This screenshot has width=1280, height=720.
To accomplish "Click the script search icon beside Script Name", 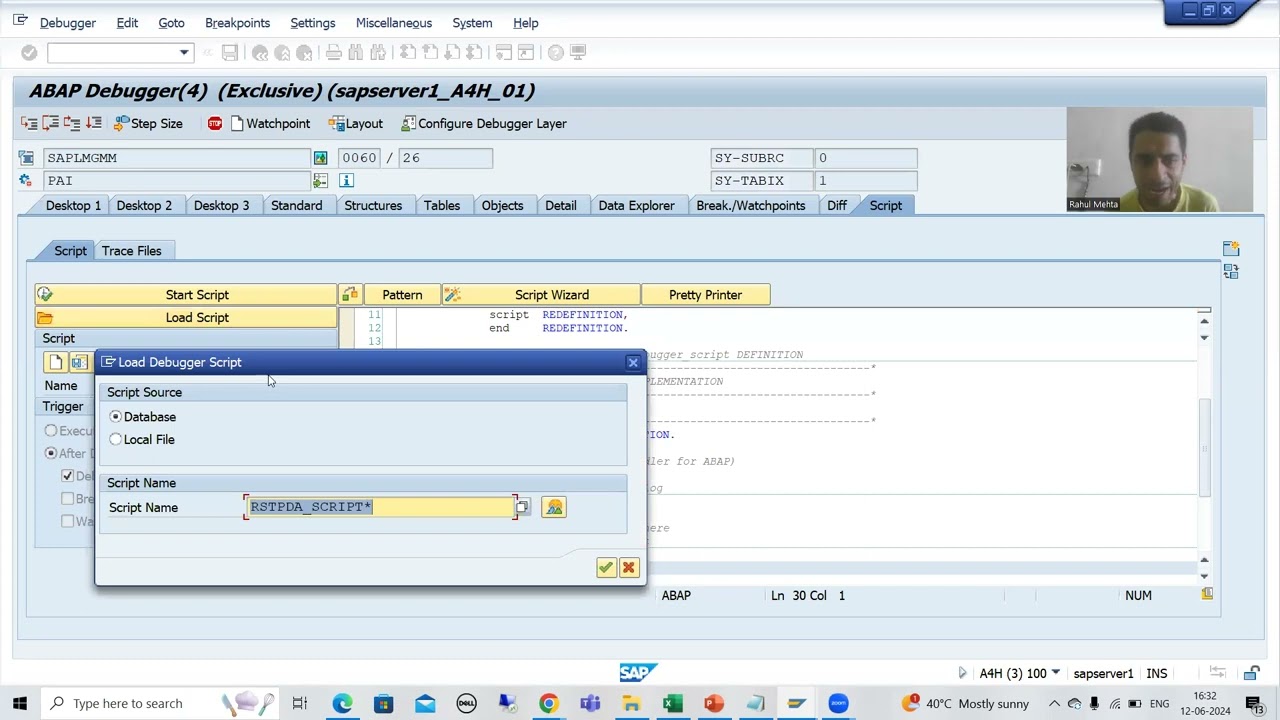I will tap(554, 507).
